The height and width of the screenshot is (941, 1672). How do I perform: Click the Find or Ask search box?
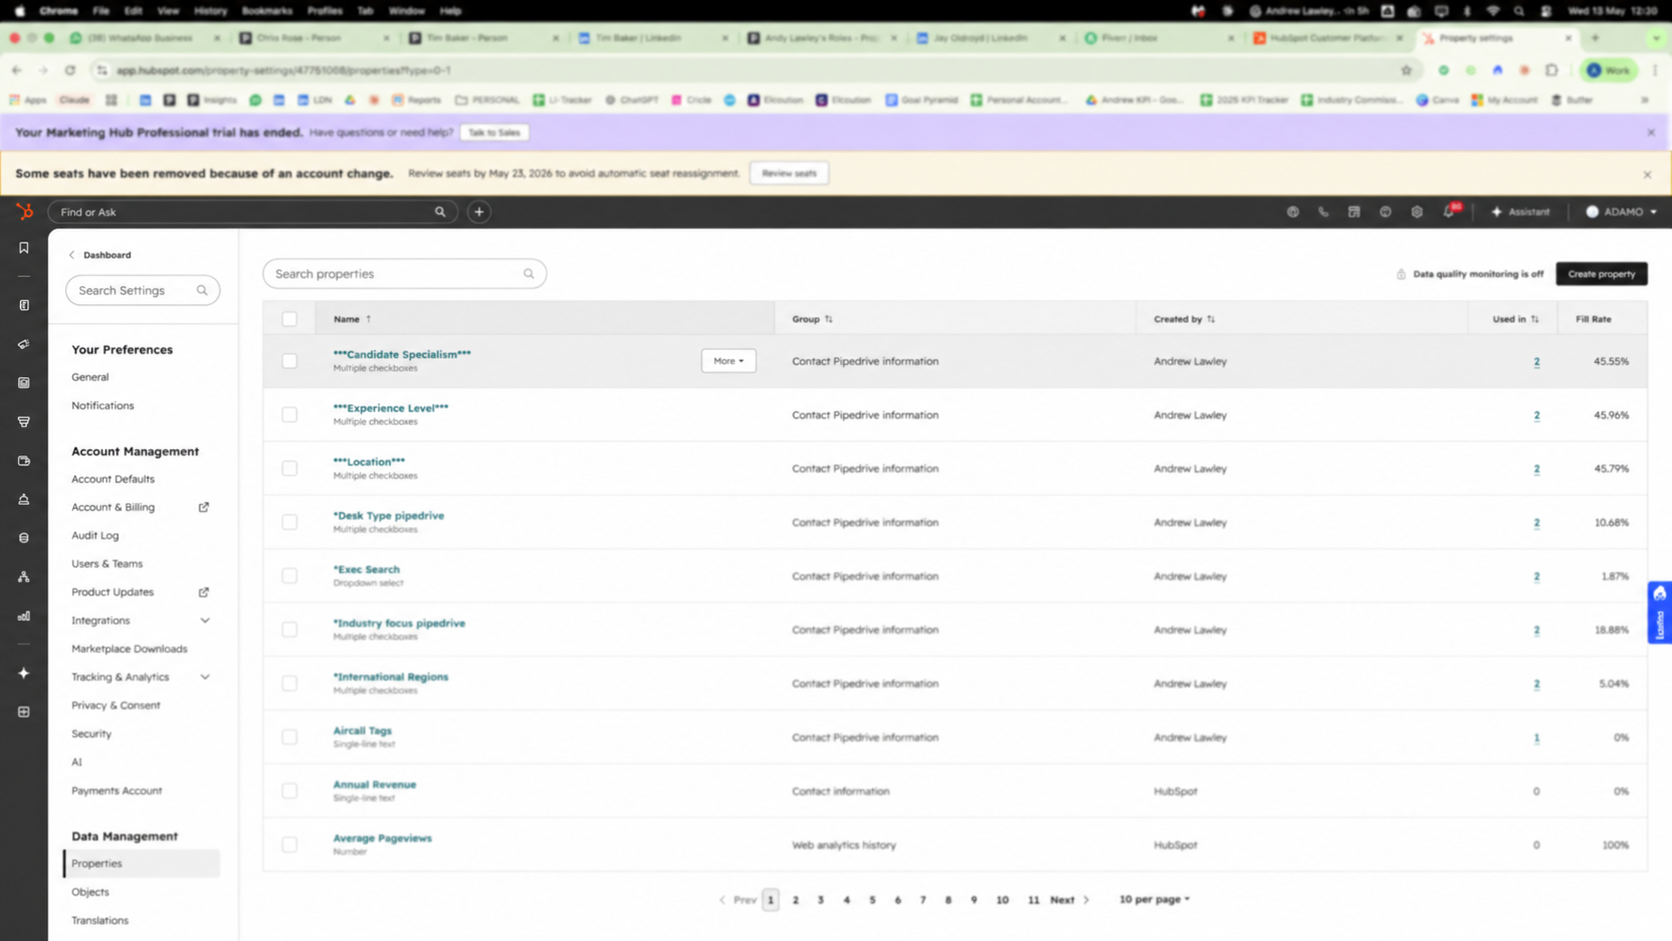tap(252, 212)
